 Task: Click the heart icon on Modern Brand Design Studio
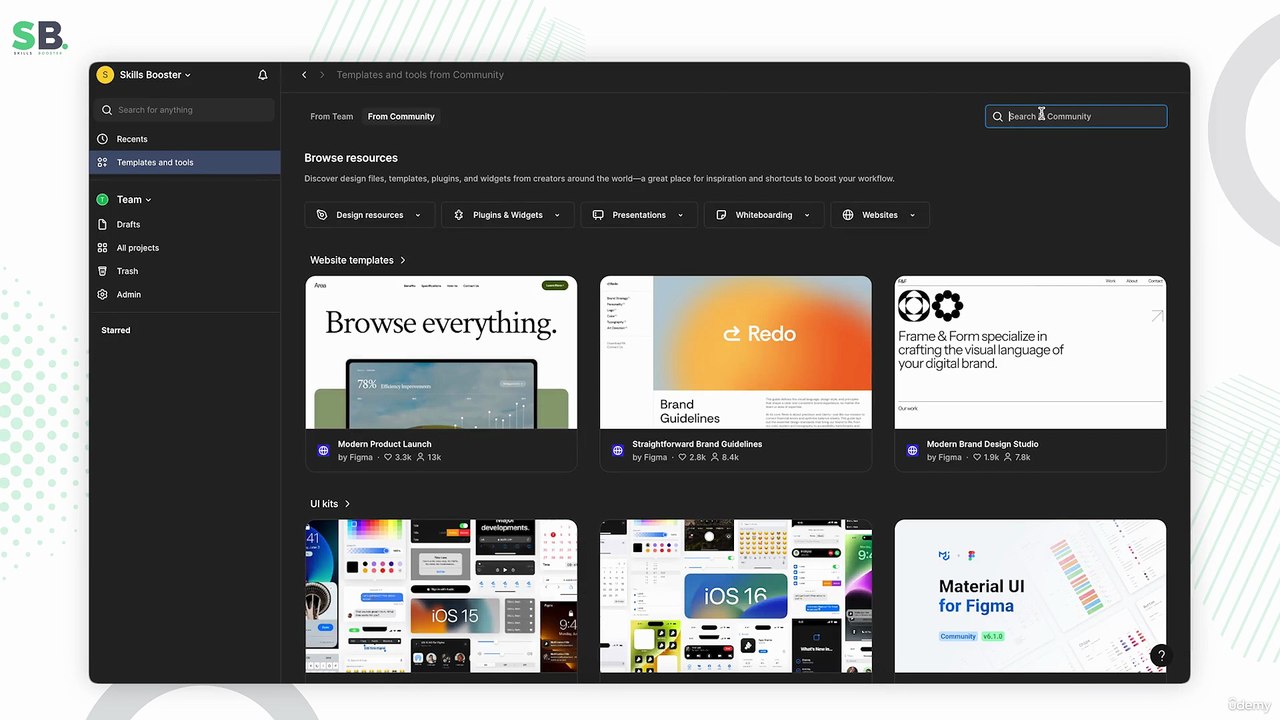coord(977,458)
